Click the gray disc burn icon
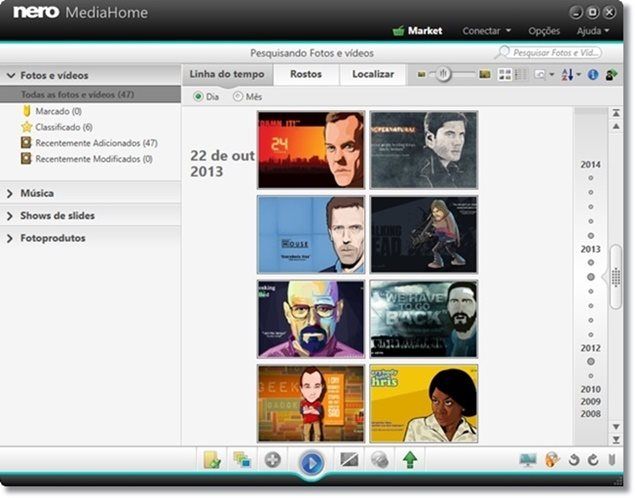The width and height of the screenshot is (635, 498). point(379,460)
